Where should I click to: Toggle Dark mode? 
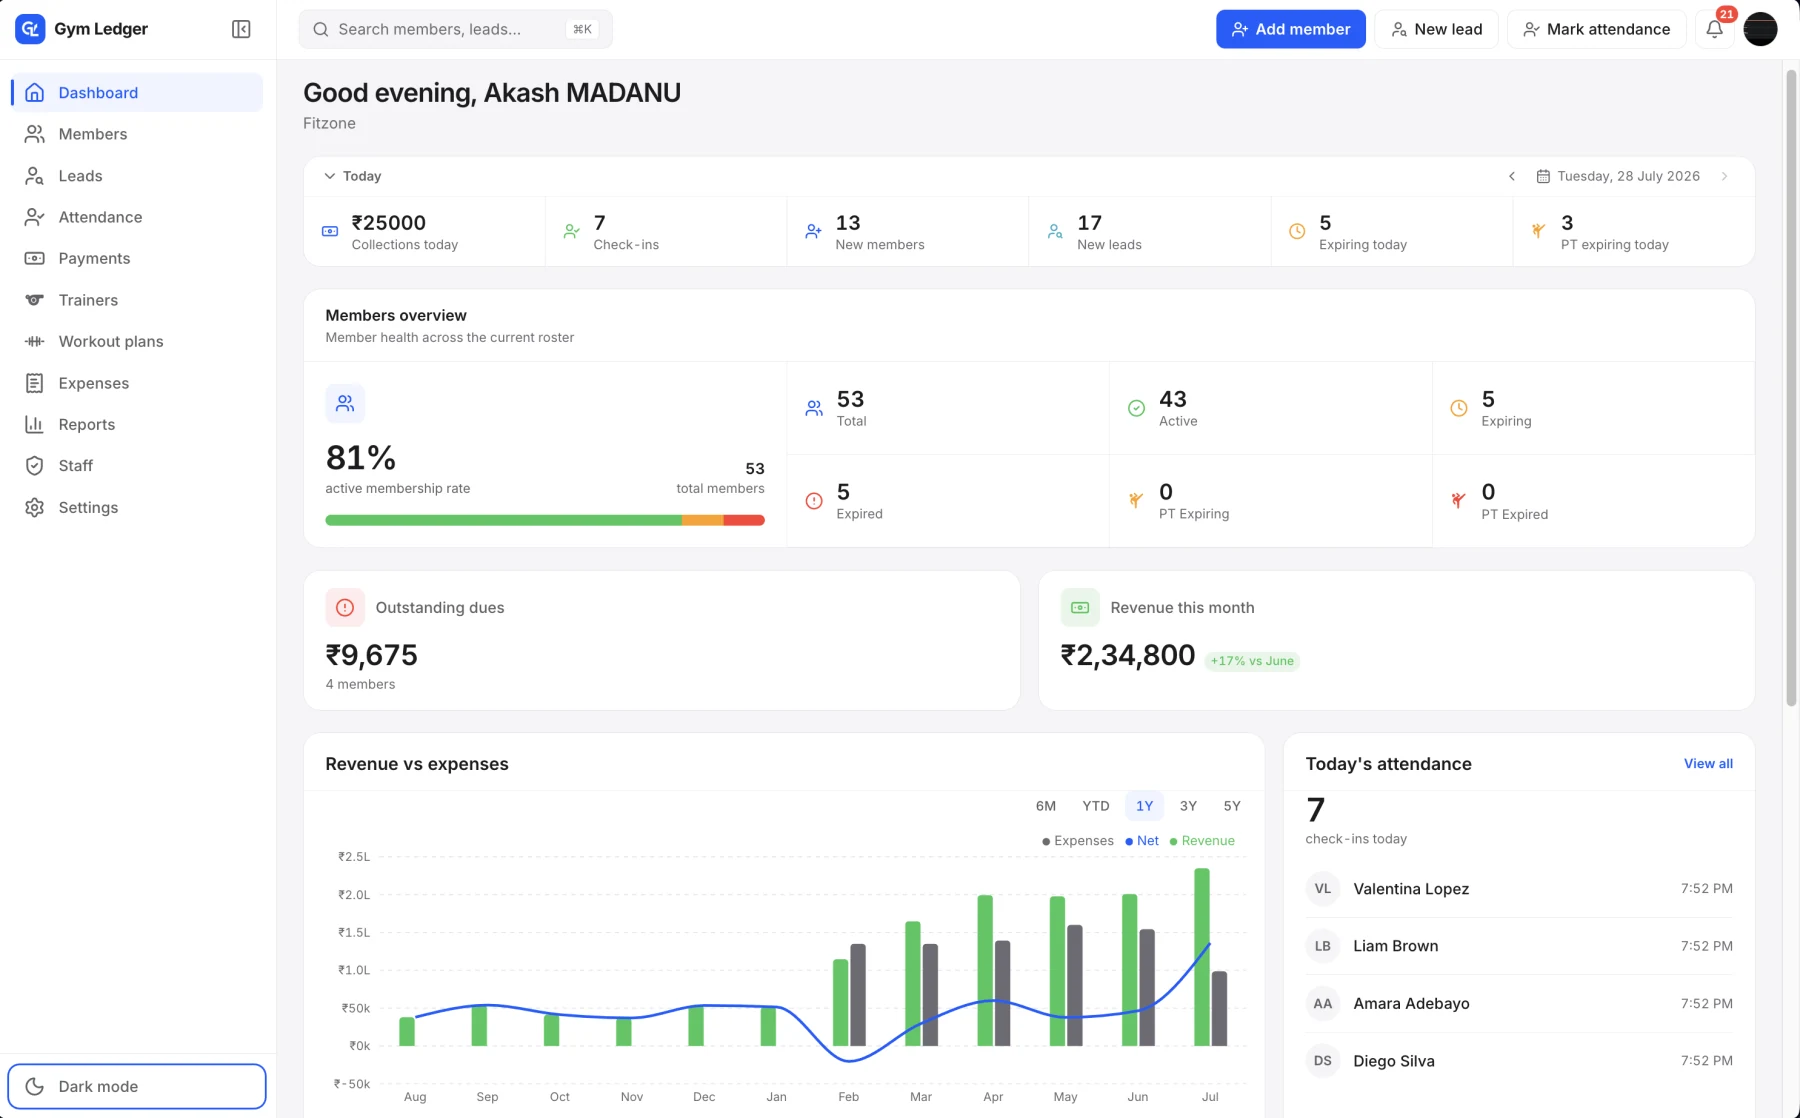pos(137,1086)
